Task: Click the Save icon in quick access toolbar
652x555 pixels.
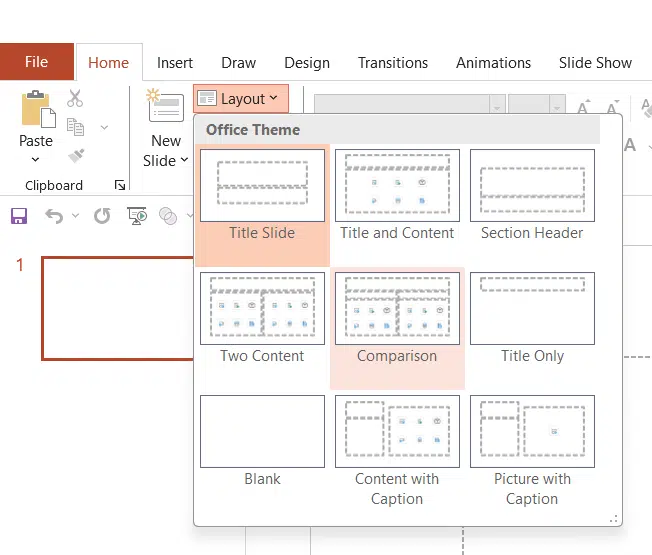Action: coord(18,216)
